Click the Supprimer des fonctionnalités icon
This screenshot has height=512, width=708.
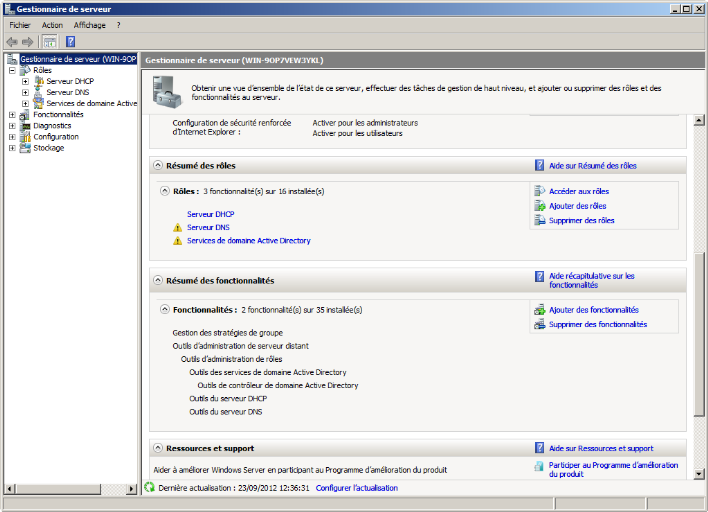click(x=540, y=324)
